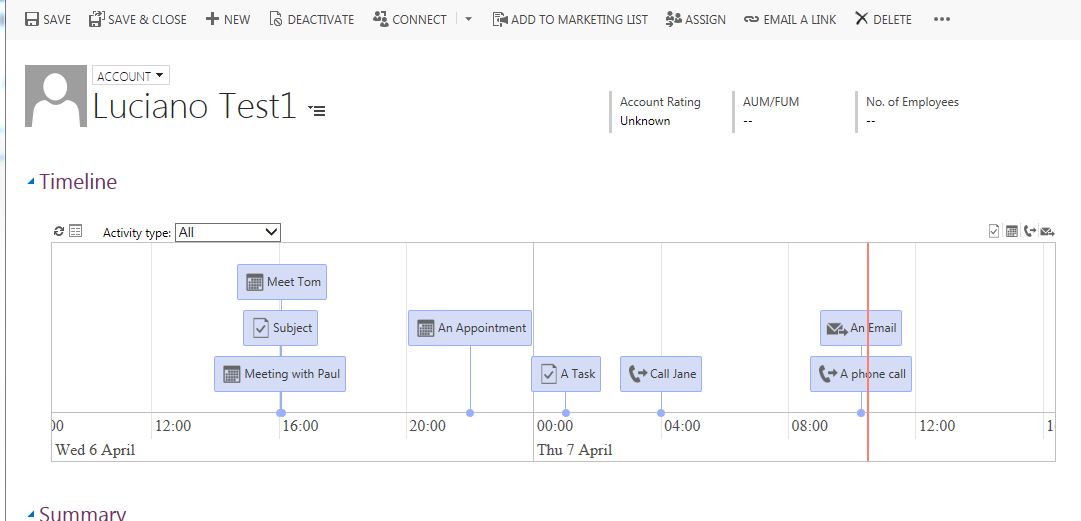The height and width of the screenshot is (521, 1081).
Task: Open the Connect split-button arrow
Action: (x=469, y=19)
